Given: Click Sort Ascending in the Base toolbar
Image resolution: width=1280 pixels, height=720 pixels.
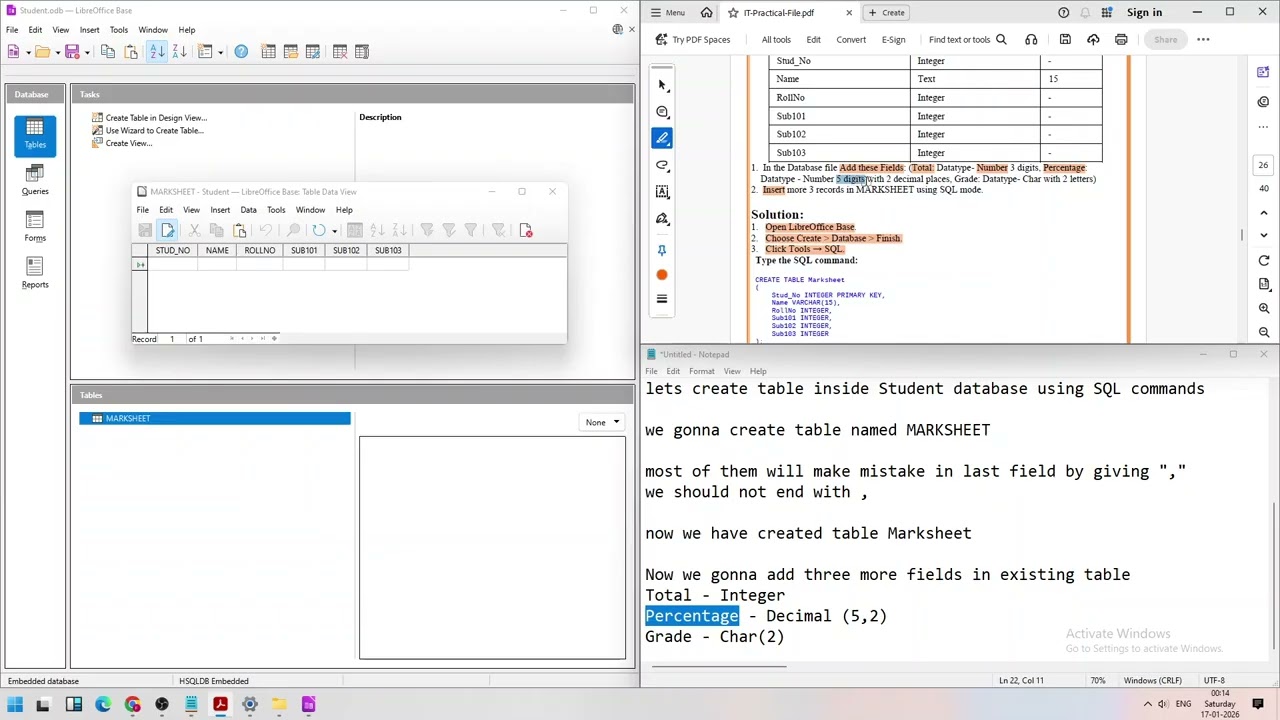Looking at the screenshot, I should (x=158, y=52).
